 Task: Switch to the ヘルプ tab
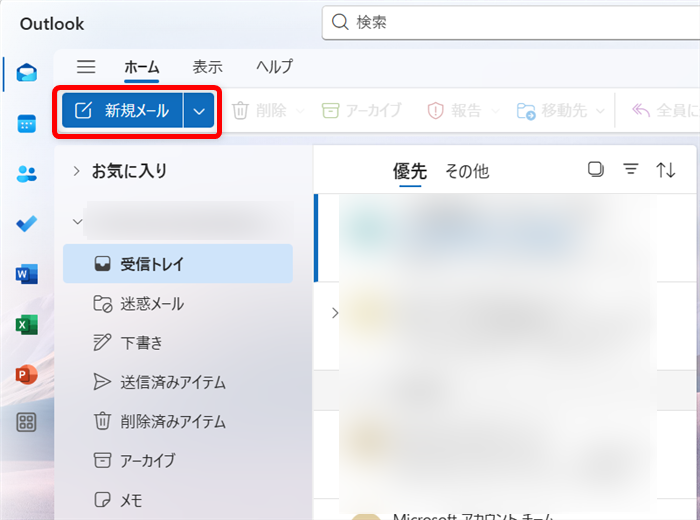(275, 67)
